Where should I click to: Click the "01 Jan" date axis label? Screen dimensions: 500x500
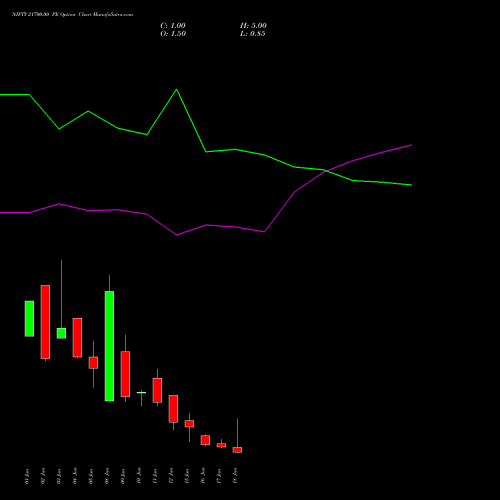coord(27,476)
